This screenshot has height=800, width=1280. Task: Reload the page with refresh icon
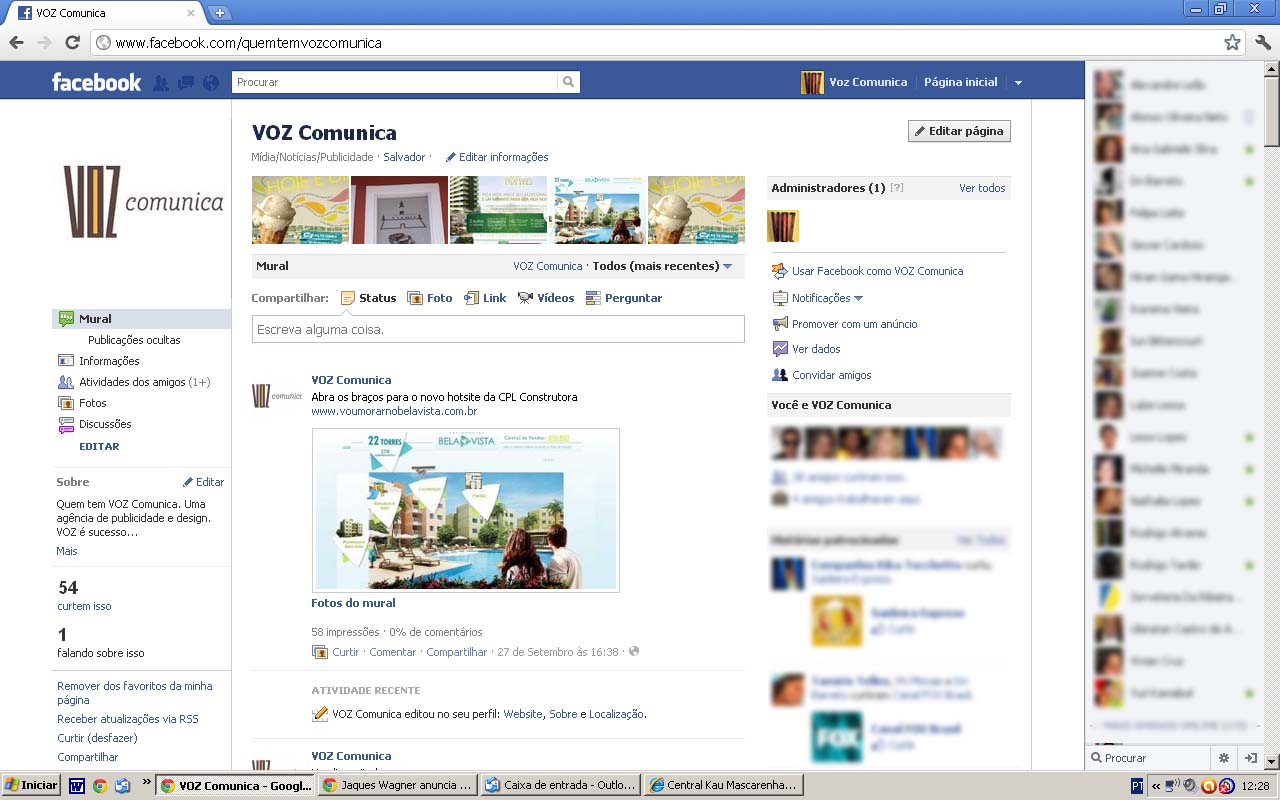click(x=72, y=42)
